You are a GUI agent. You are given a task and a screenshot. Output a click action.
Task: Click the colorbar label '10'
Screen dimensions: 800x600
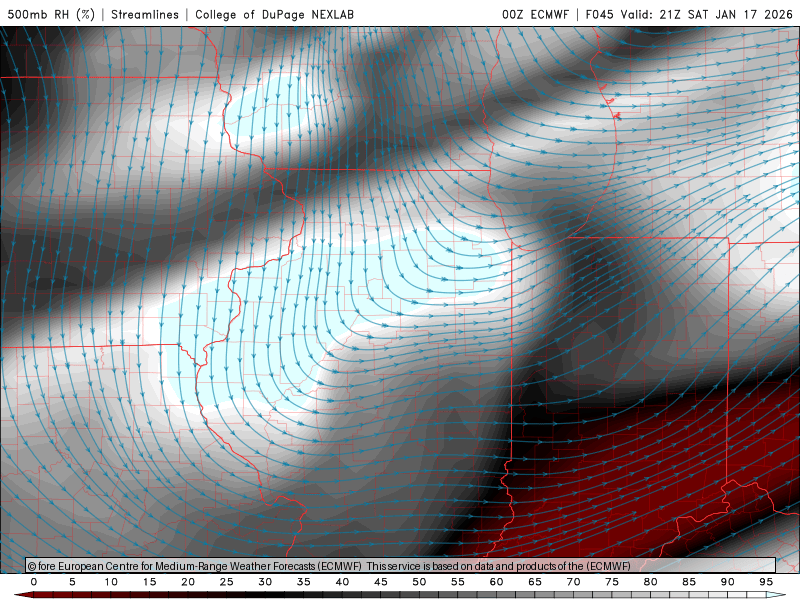(x=111, y=582)
